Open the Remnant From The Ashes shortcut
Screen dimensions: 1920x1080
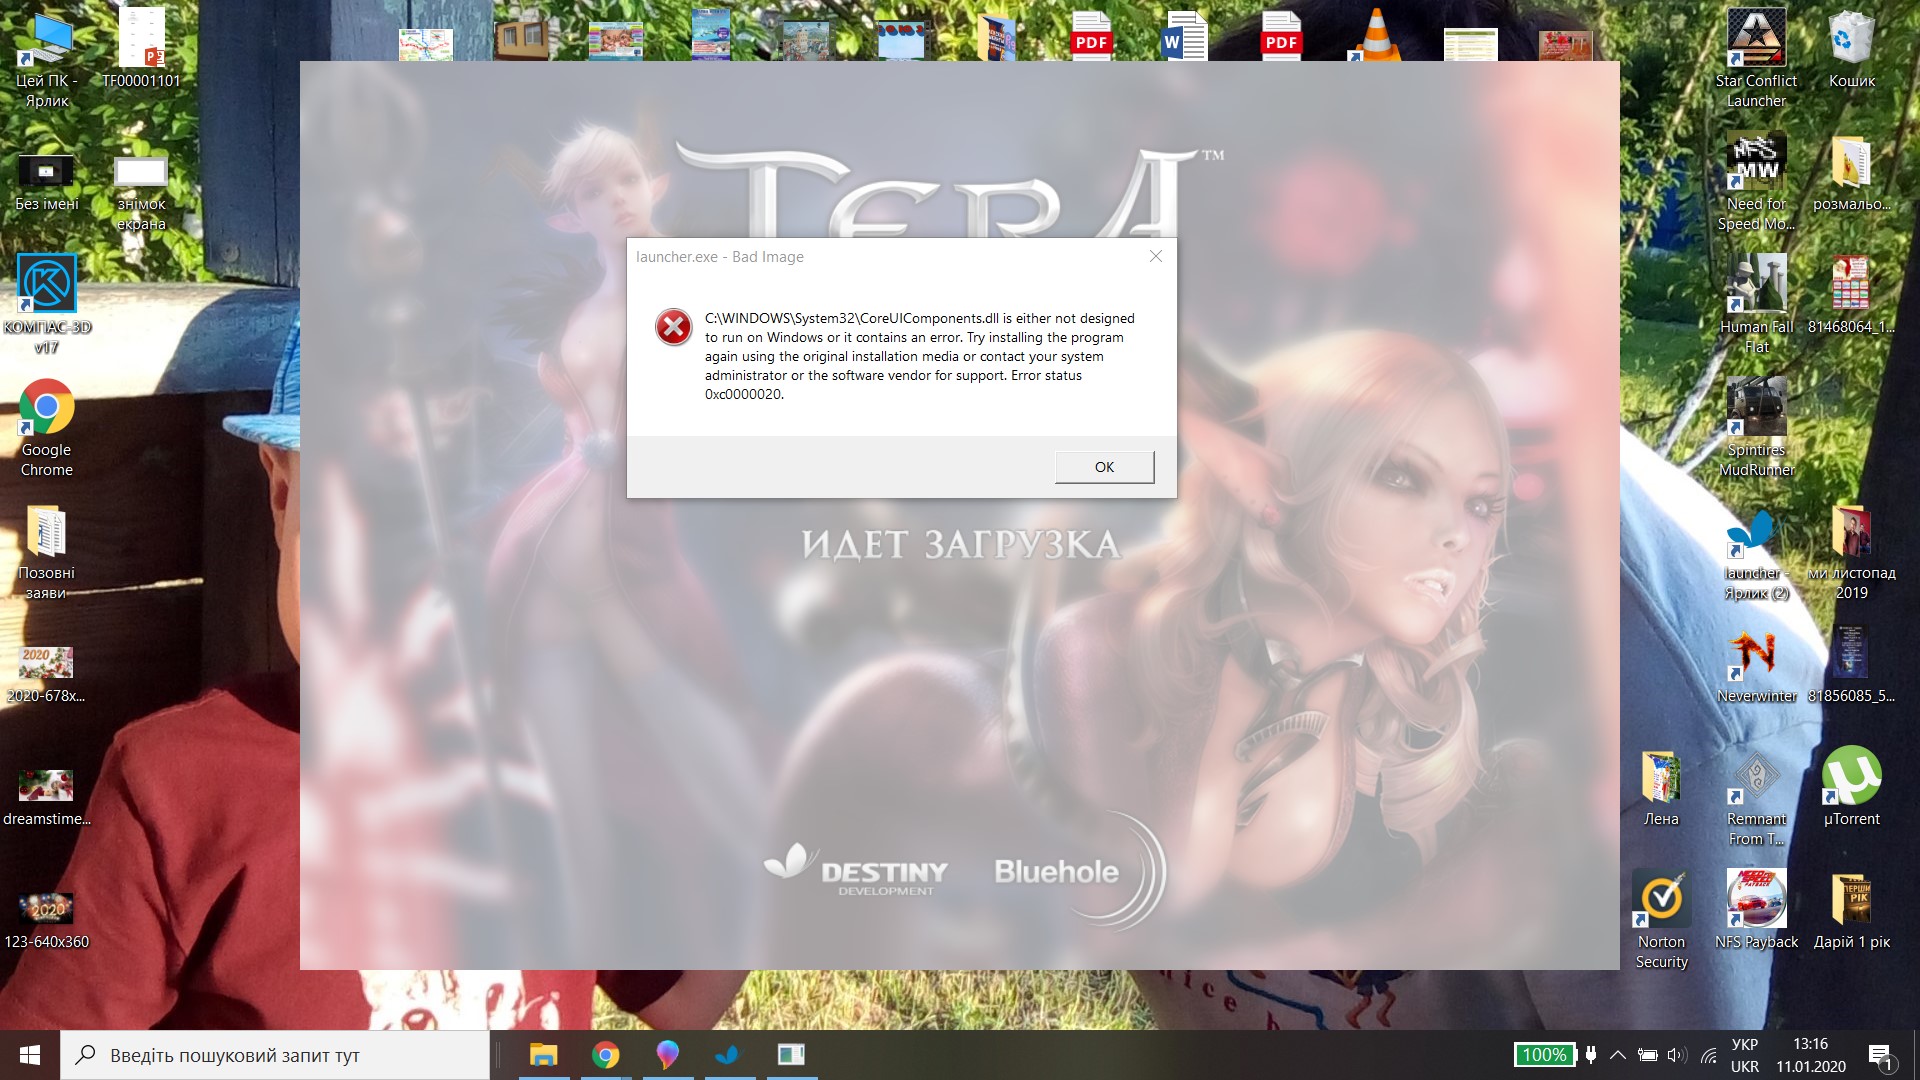point(1756,797)
